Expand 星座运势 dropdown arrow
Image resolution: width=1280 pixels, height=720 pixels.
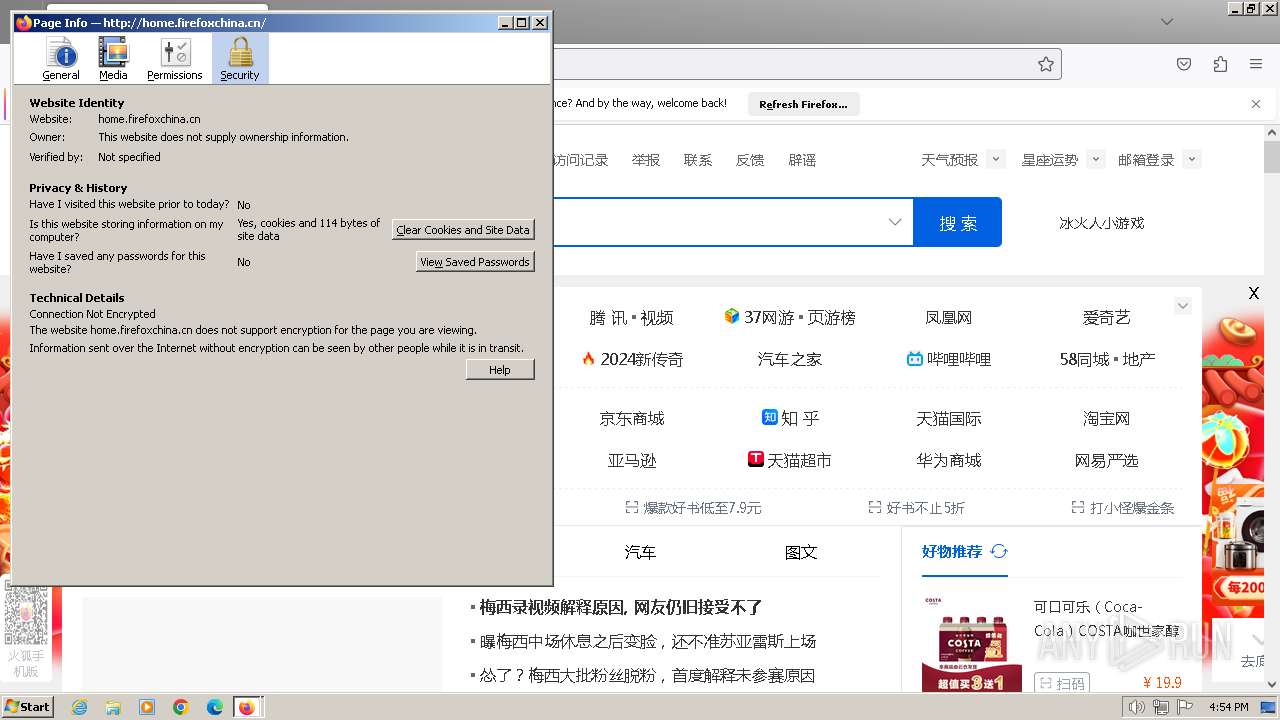(x=1095, y=159)
